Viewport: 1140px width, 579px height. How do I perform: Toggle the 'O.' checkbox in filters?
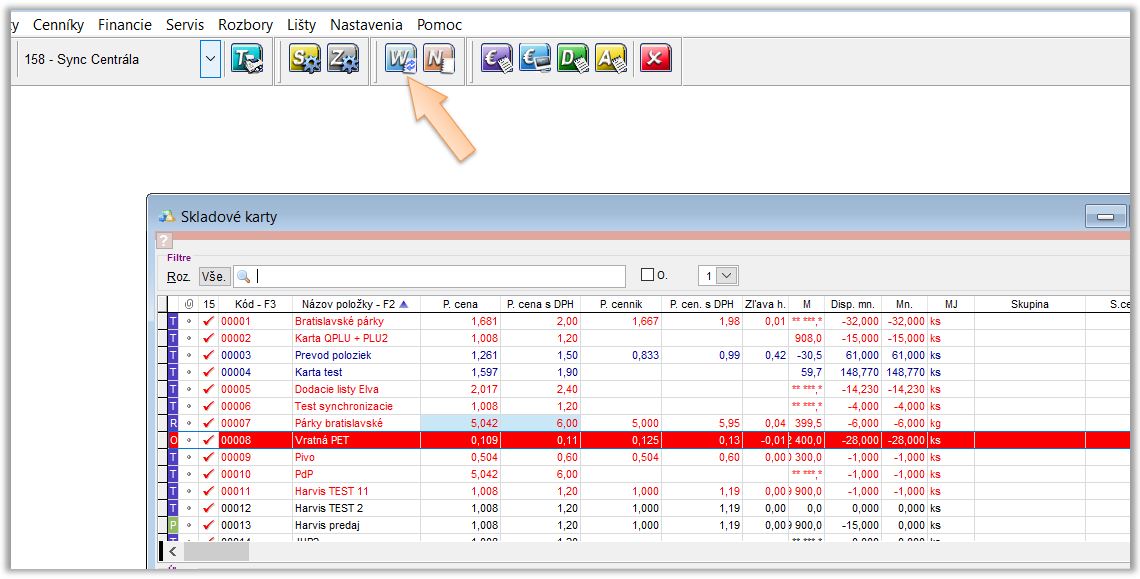(647, 275)
